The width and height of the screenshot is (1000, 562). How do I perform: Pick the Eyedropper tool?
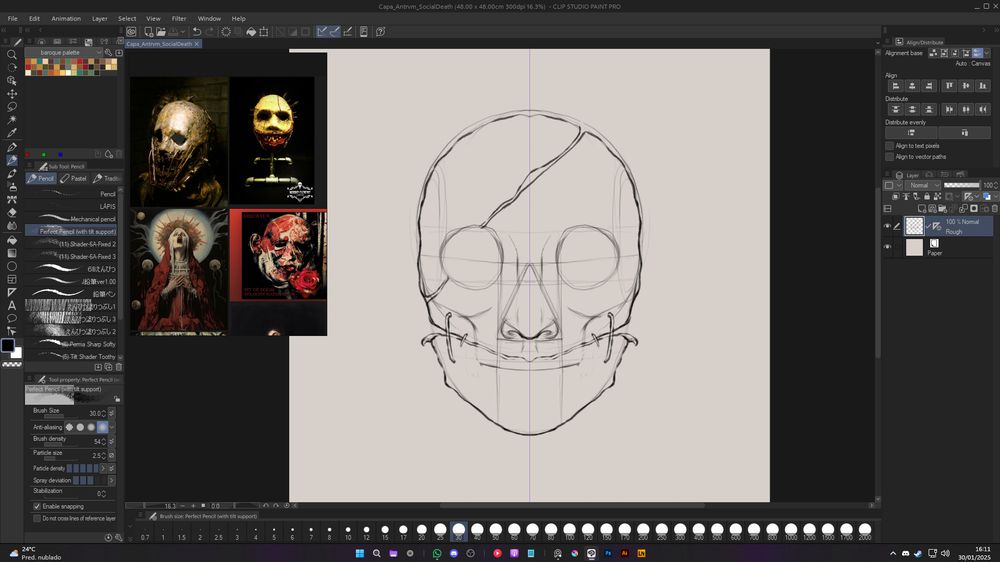pyautogui.click(x=12, y=133)
